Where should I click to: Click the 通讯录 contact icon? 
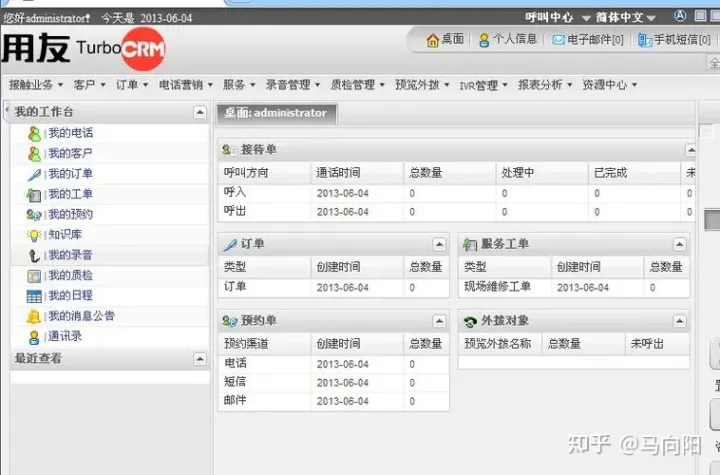(x=34, y=337)
